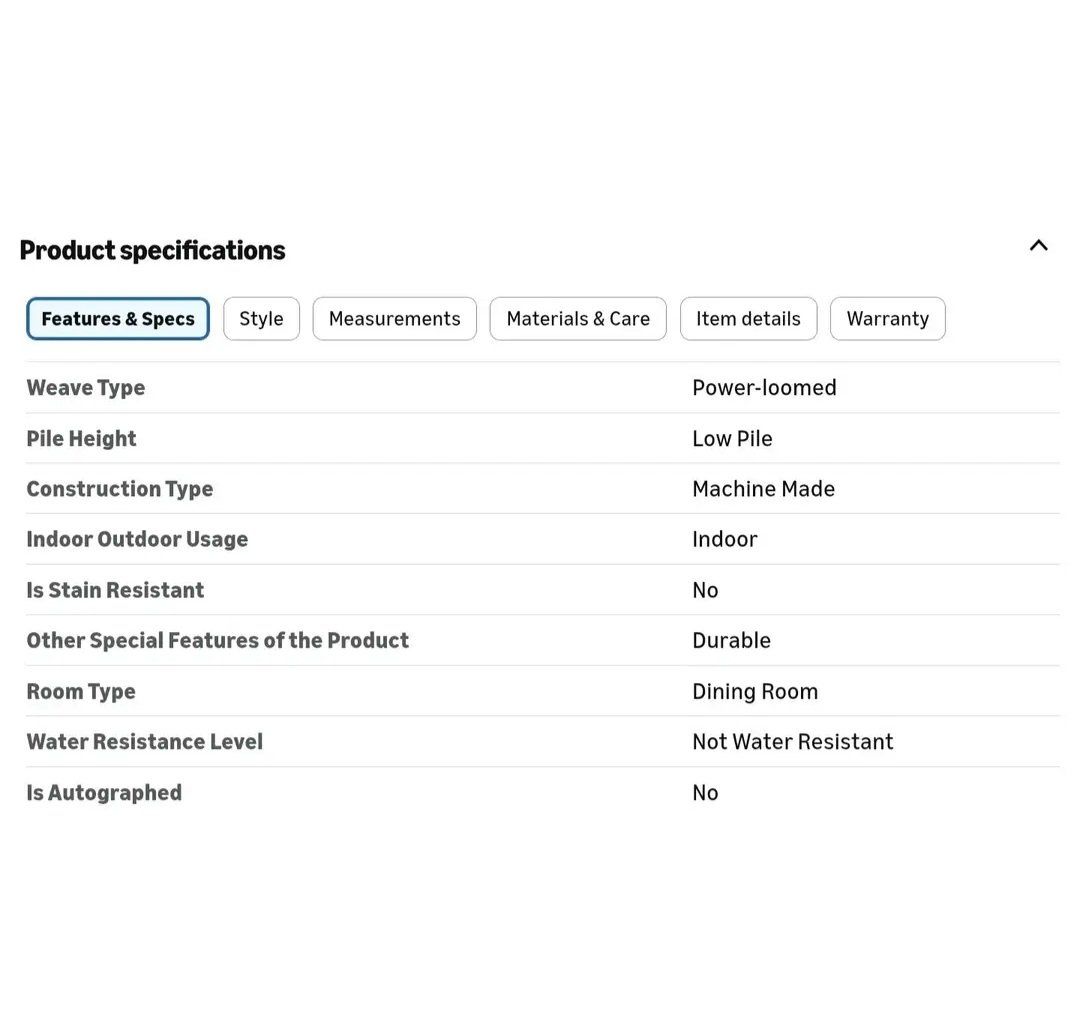The image size is (1080, 1010).
Task: Show the Warranty tab
Action: tap(887, 319)
